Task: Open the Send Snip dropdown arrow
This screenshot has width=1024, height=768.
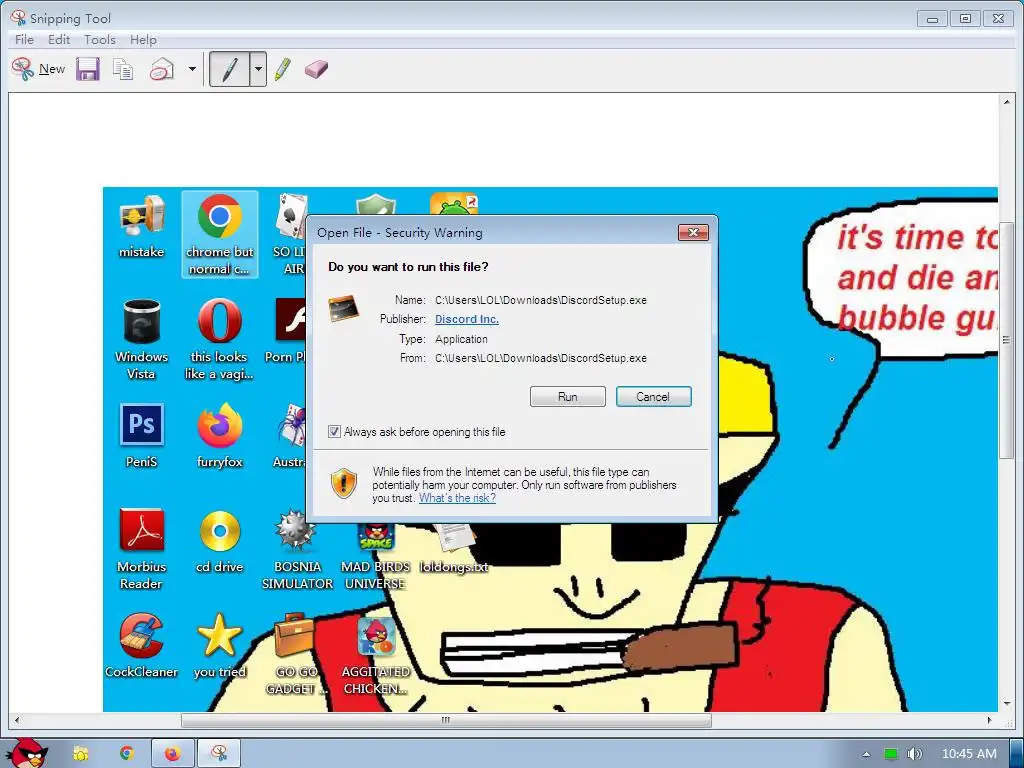Action: tap(192, 69)
